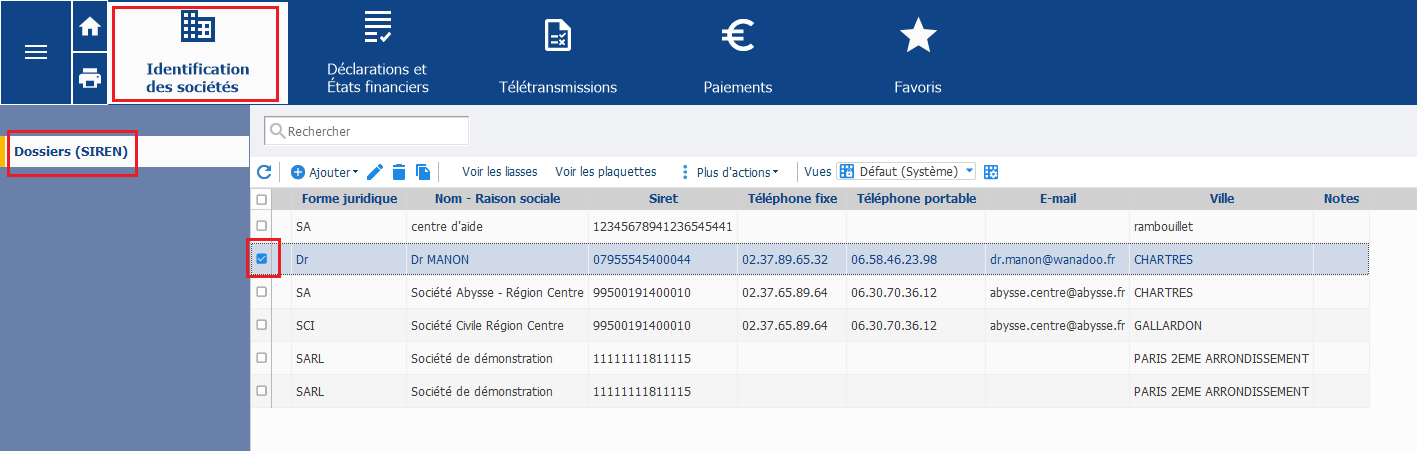This screenshot has height=451, width=1417.
Task: Select Dossiers (SIREN) in sidebar
Action: click(x=71, y=151)
